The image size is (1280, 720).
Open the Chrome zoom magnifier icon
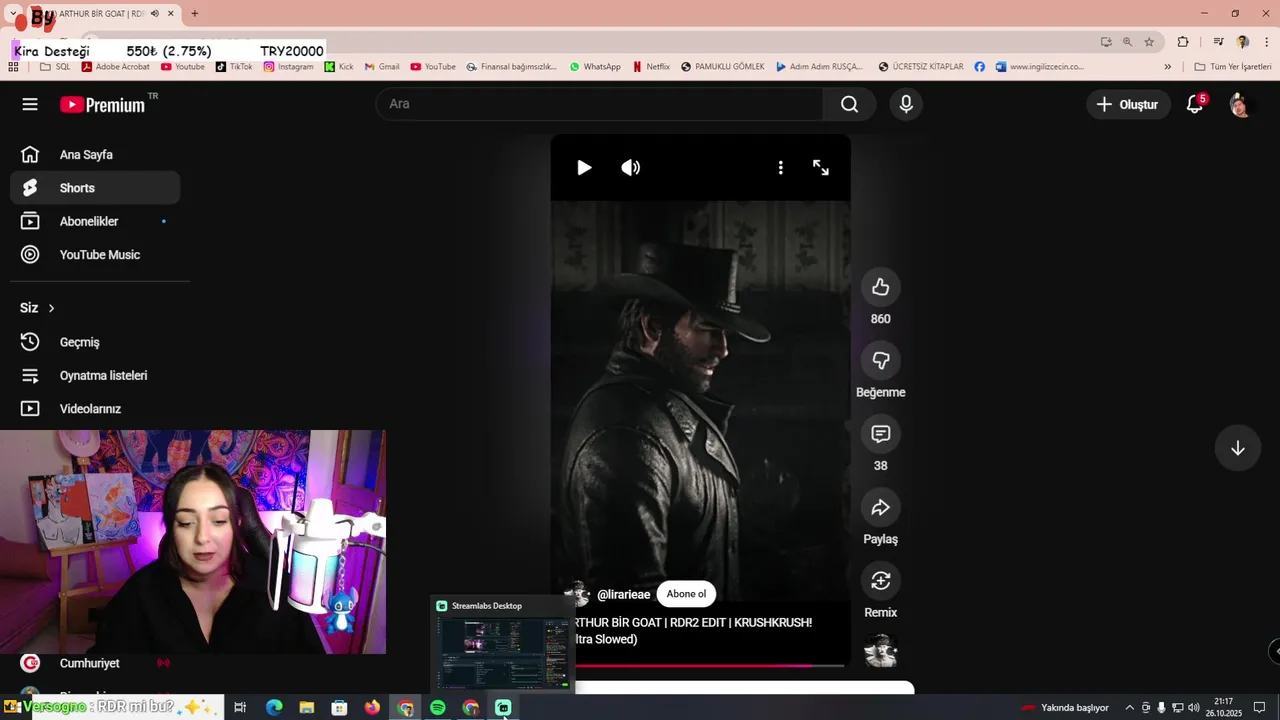click(x=1127, y=42)
